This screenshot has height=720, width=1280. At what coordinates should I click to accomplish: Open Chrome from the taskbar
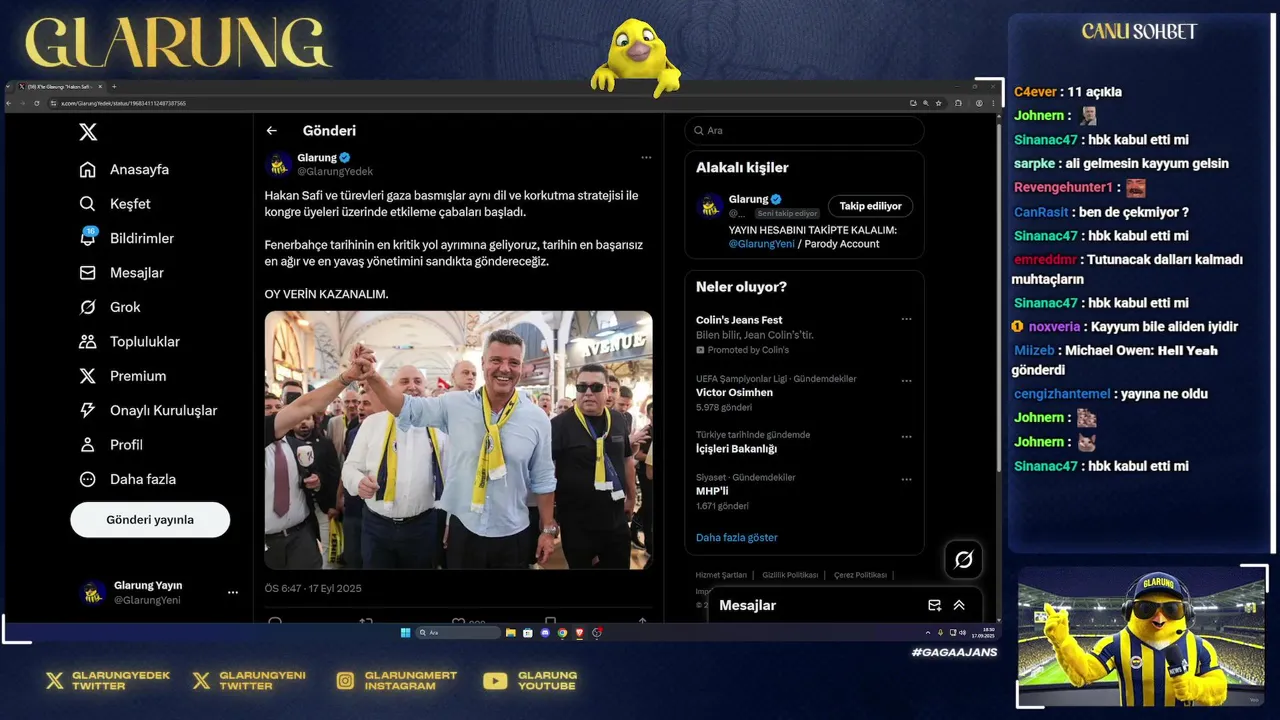[x=562, y=632]
